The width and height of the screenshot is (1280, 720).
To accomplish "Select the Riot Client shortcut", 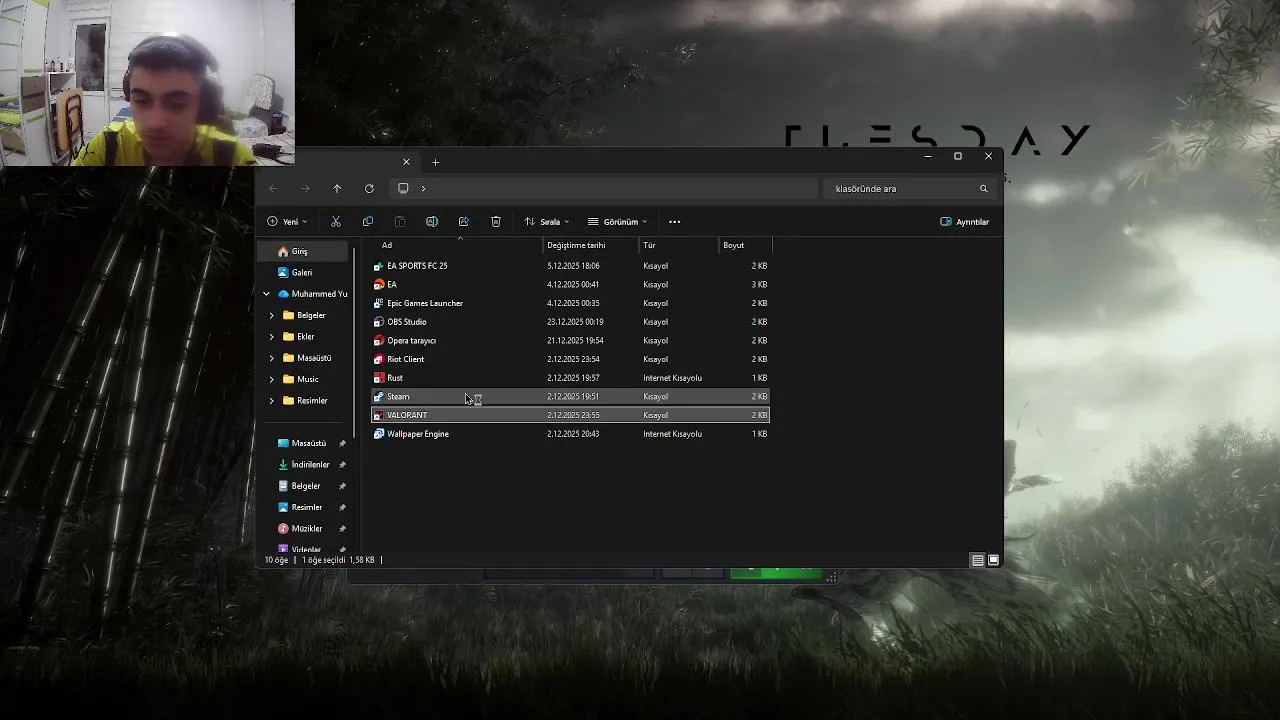I will click(x=570, y=359).
